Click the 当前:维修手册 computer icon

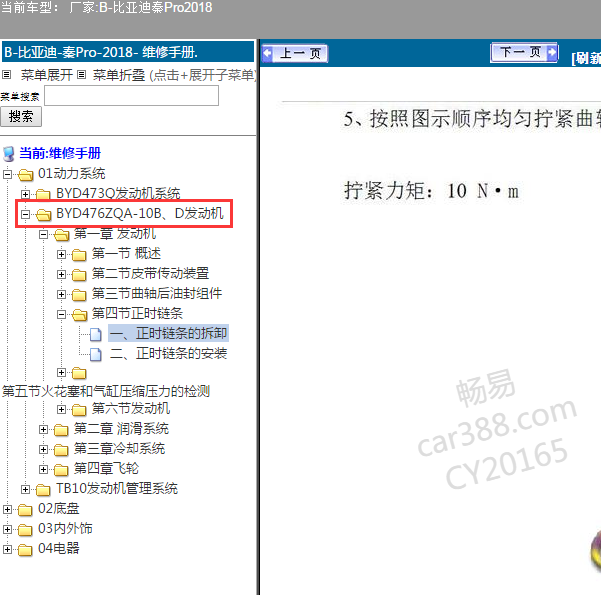point(8,154)
